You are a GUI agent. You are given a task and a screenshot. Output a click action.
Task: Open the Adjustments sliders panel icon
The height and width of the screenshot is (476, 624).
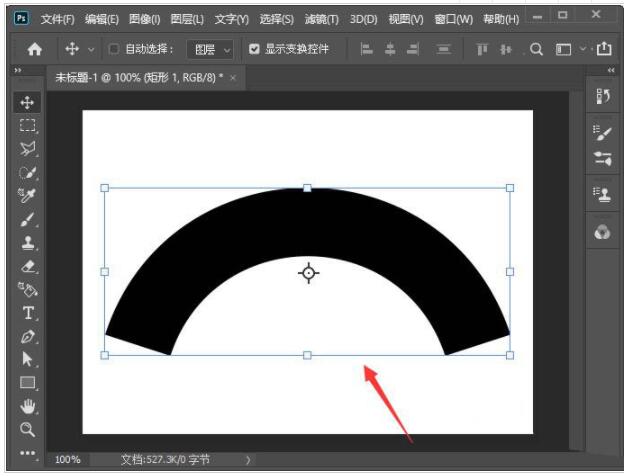[603, 158]
